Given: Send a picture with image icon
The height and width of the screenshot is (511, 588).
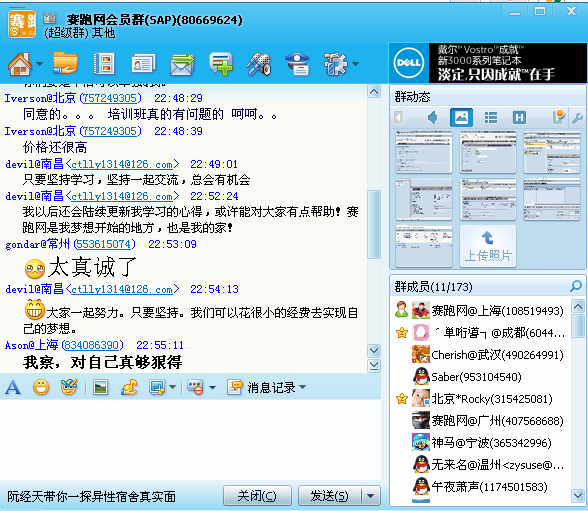Looking at the screenshot, I should coord(100,387).
